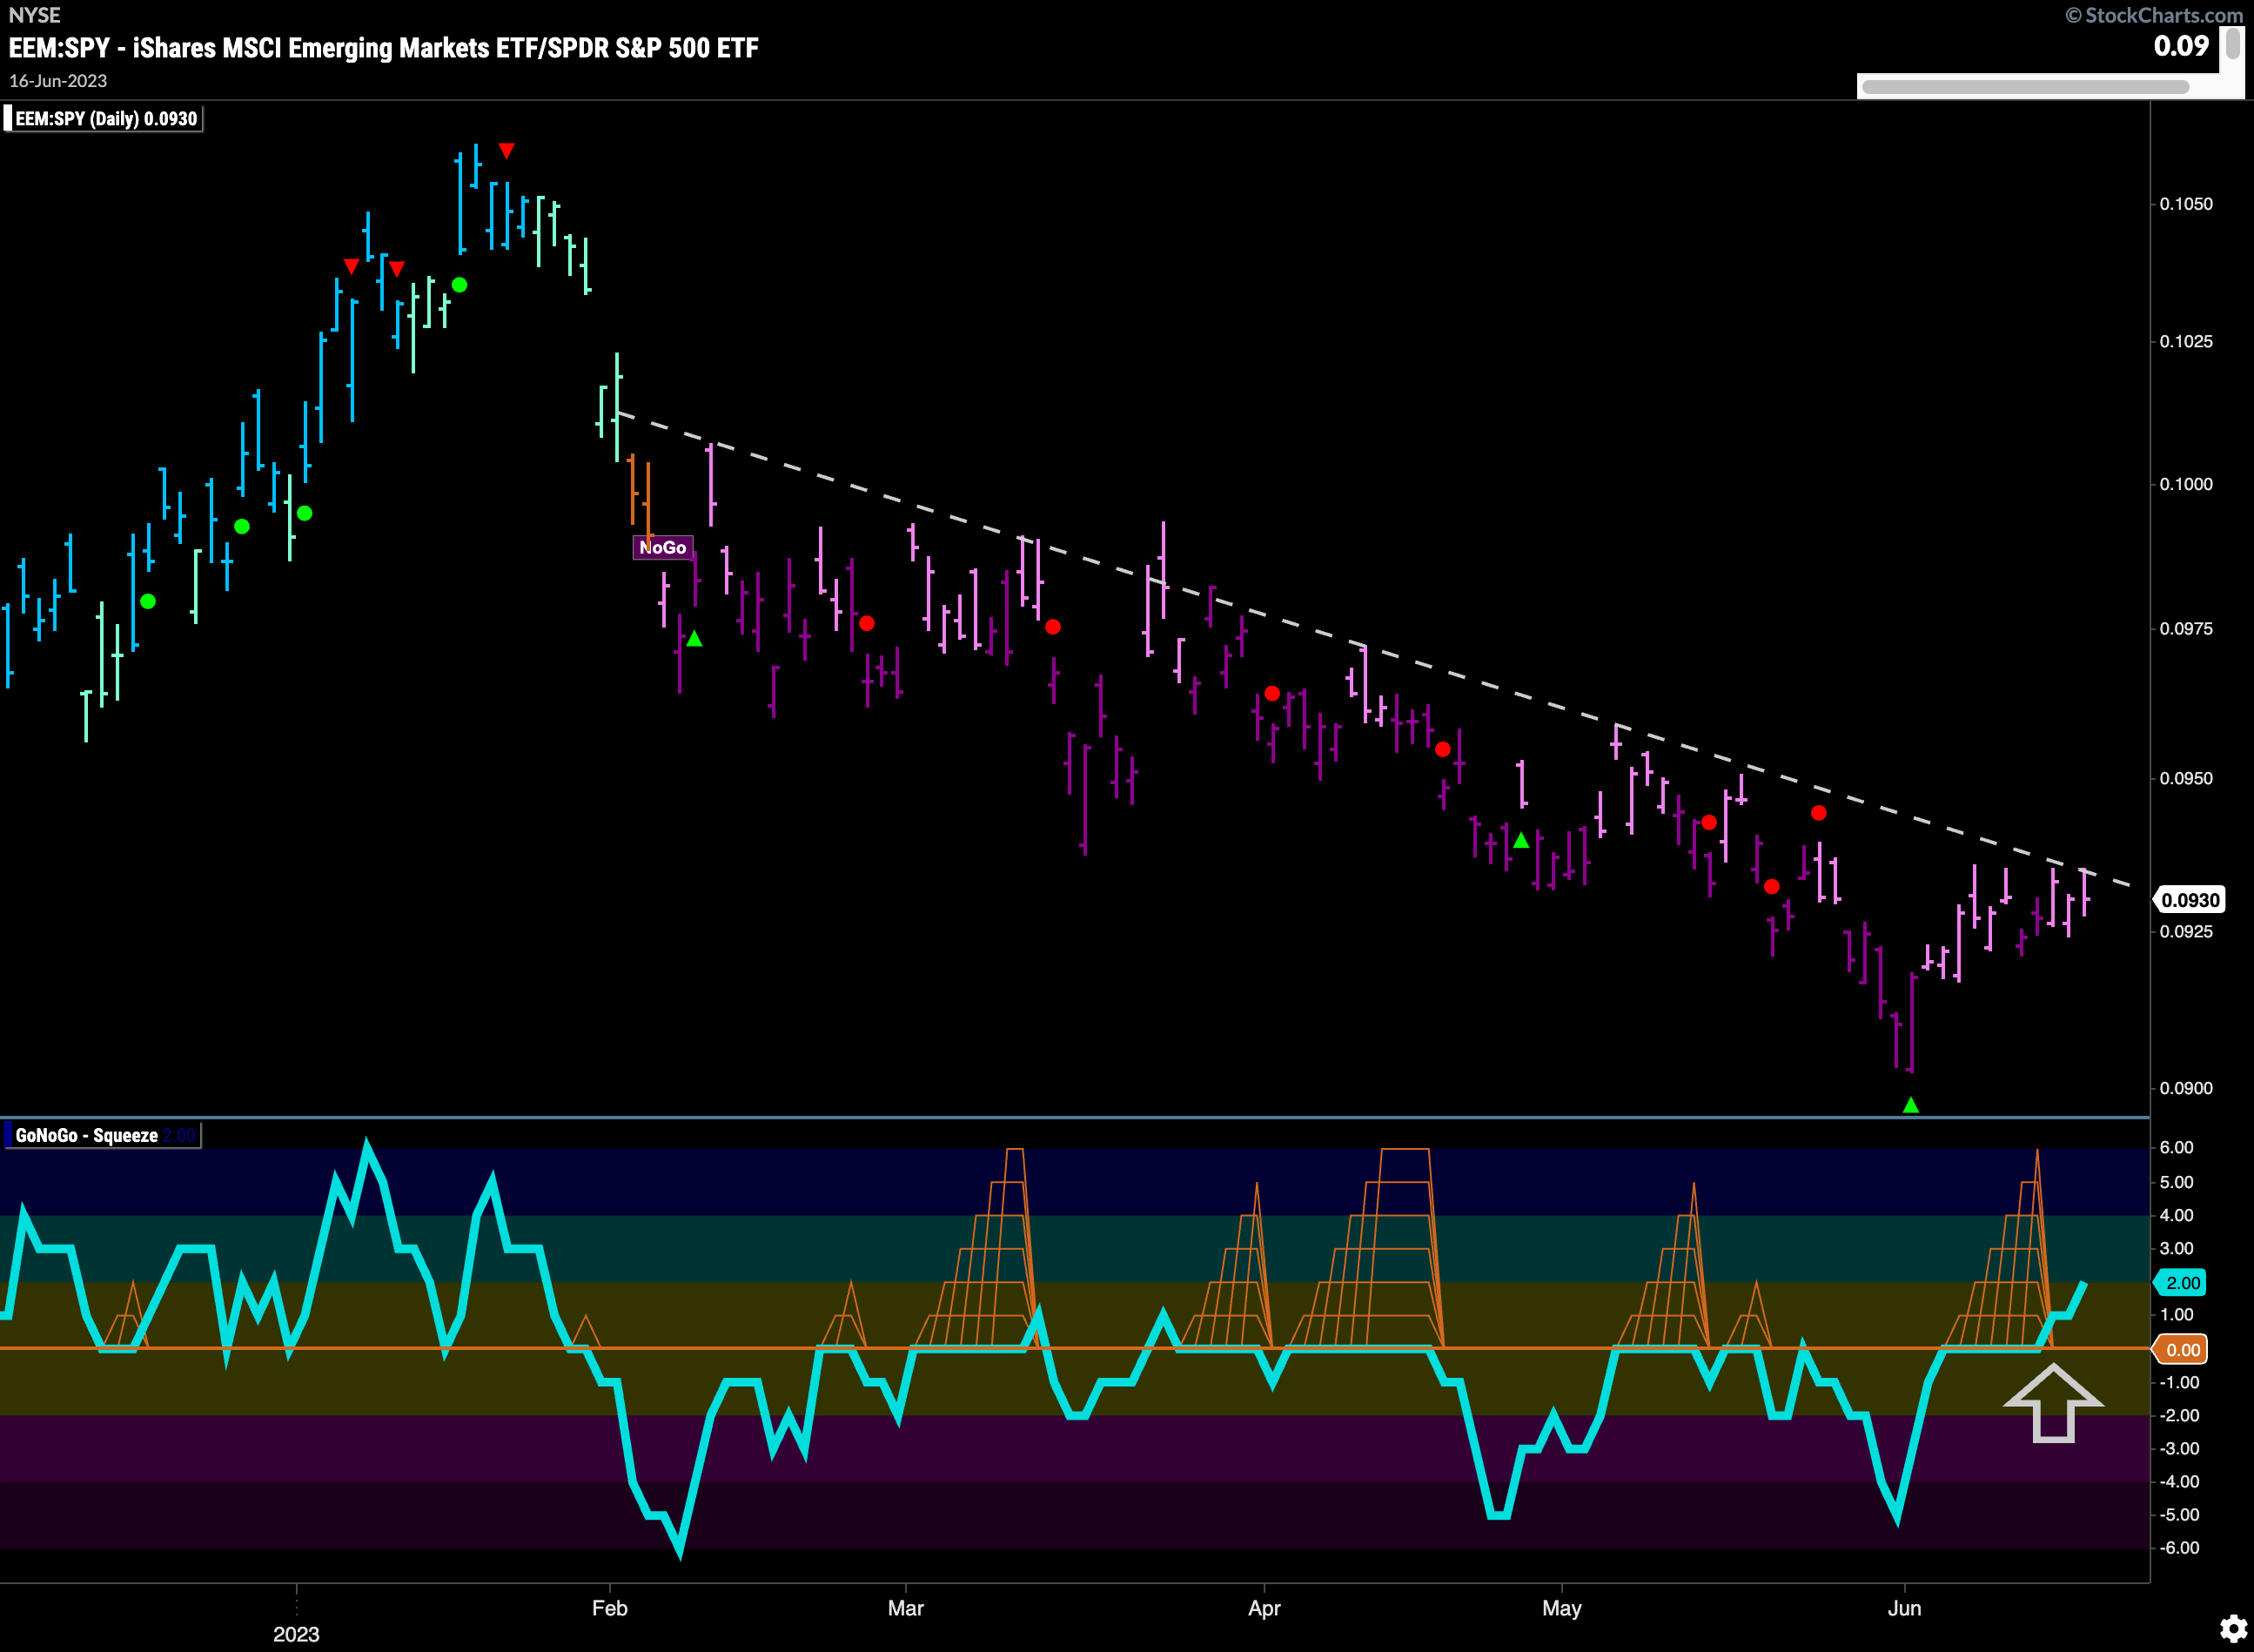Click the 6.00 oscillator axis label
The height and width of the screenshot is (1652, 2254).
click(x=2176, y=1147)
